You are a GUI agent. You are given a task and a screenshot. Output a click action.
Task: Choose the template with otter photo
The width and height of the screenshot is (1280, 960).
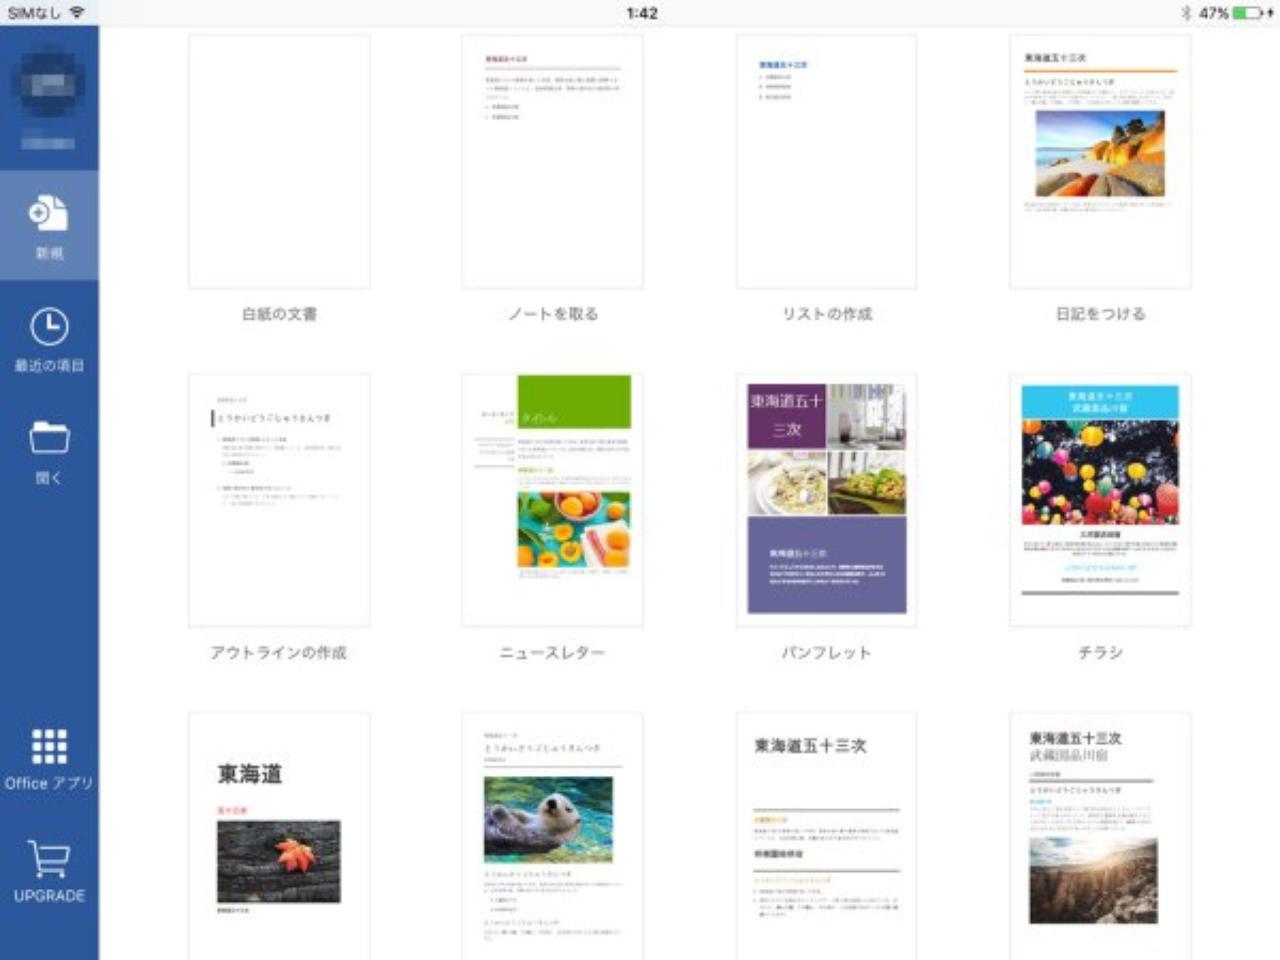coord(552,836)
